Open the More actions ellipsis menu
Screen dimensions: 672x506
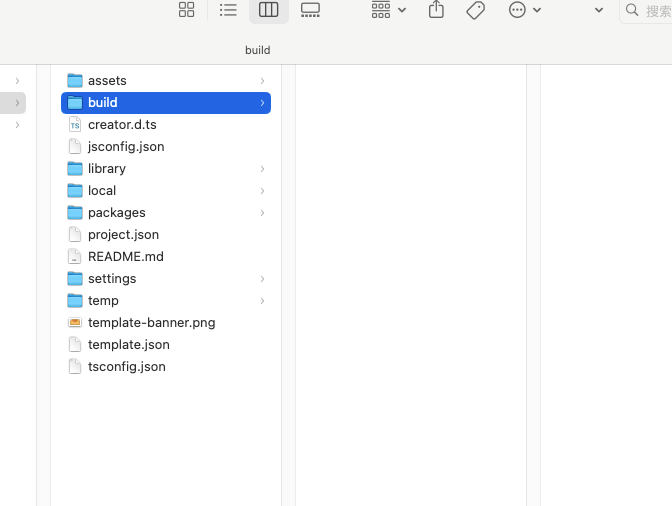524,10
